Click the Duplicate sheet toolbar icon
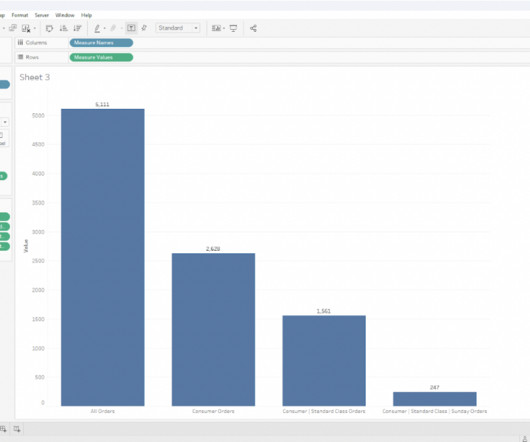Screen dimensions: 530x442 coord(13,28)
